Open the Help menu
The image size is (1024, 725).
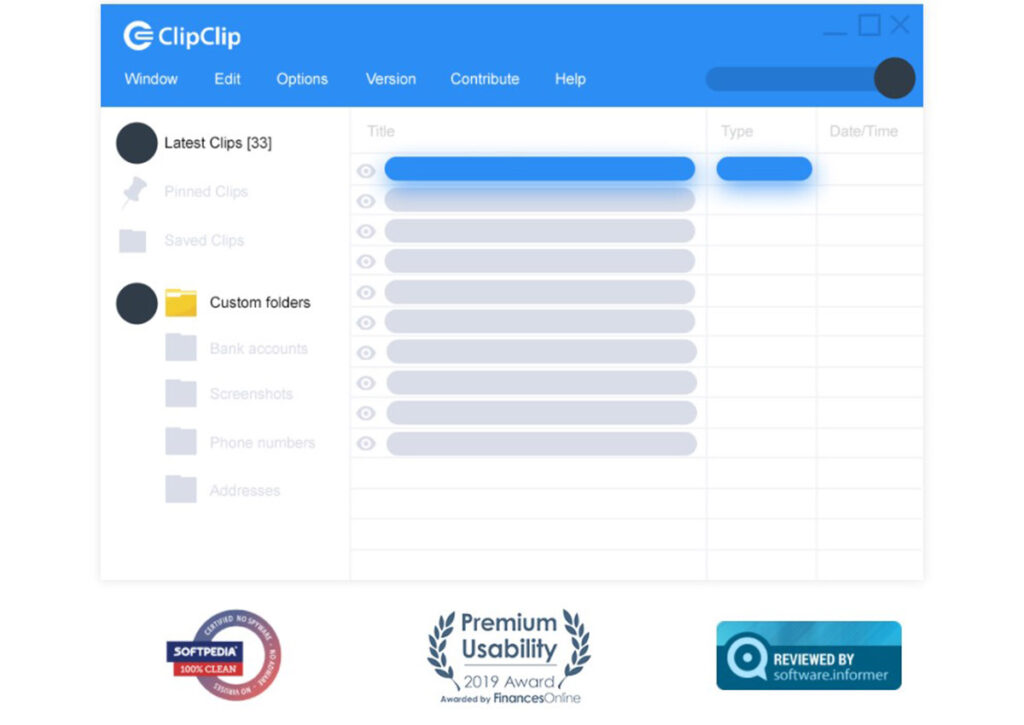(569, 79)
